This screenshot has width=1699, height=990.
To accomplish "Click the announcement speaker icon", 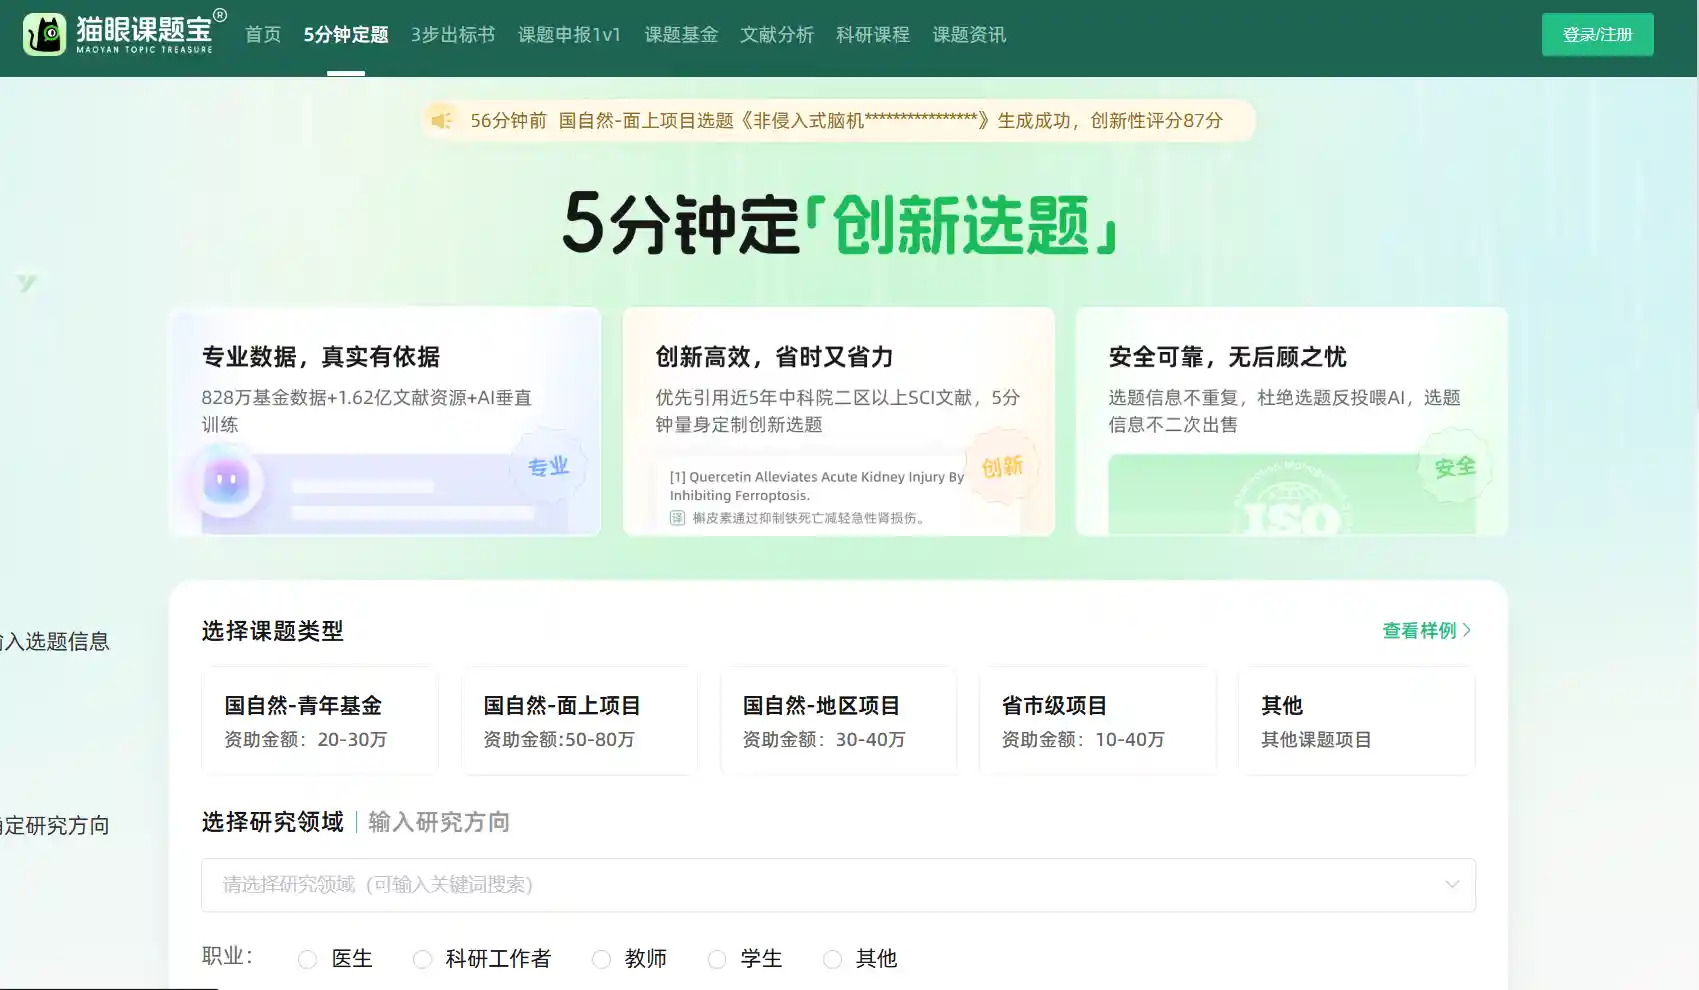I will (x=441, y=121).
